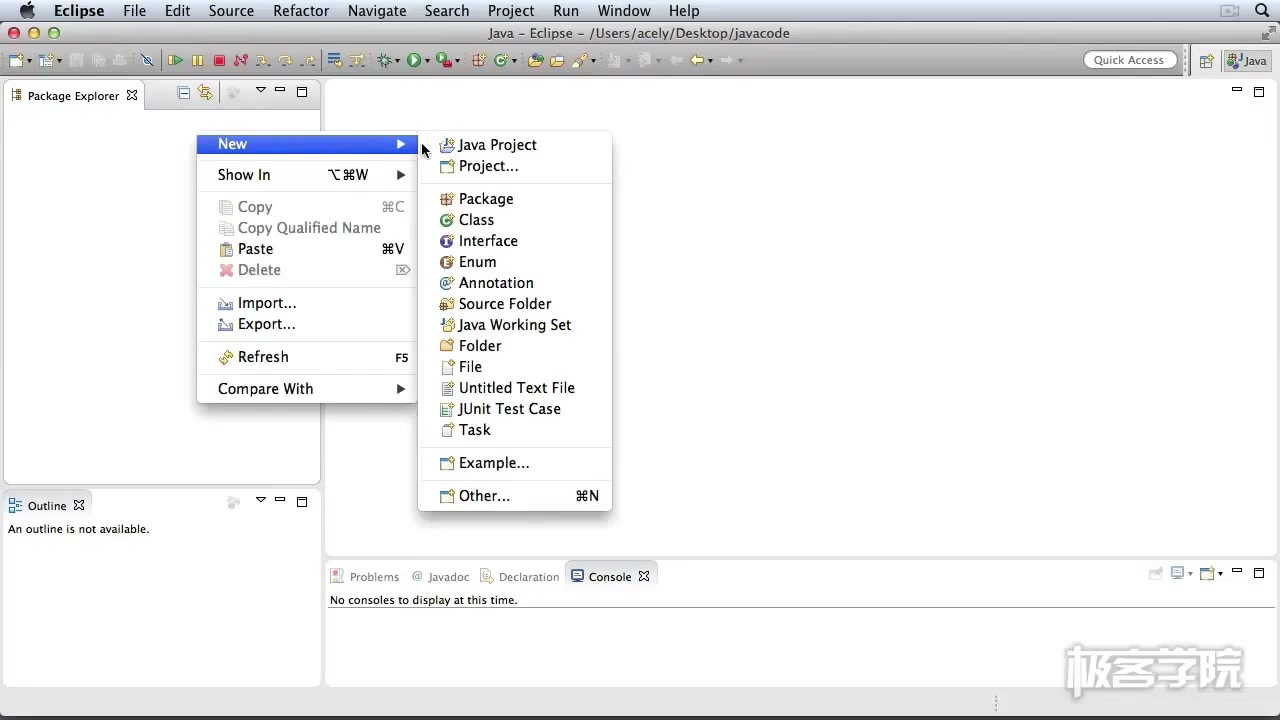Choose Java Project from New submenu
1280x720 pixels.
tap(514, 144)
